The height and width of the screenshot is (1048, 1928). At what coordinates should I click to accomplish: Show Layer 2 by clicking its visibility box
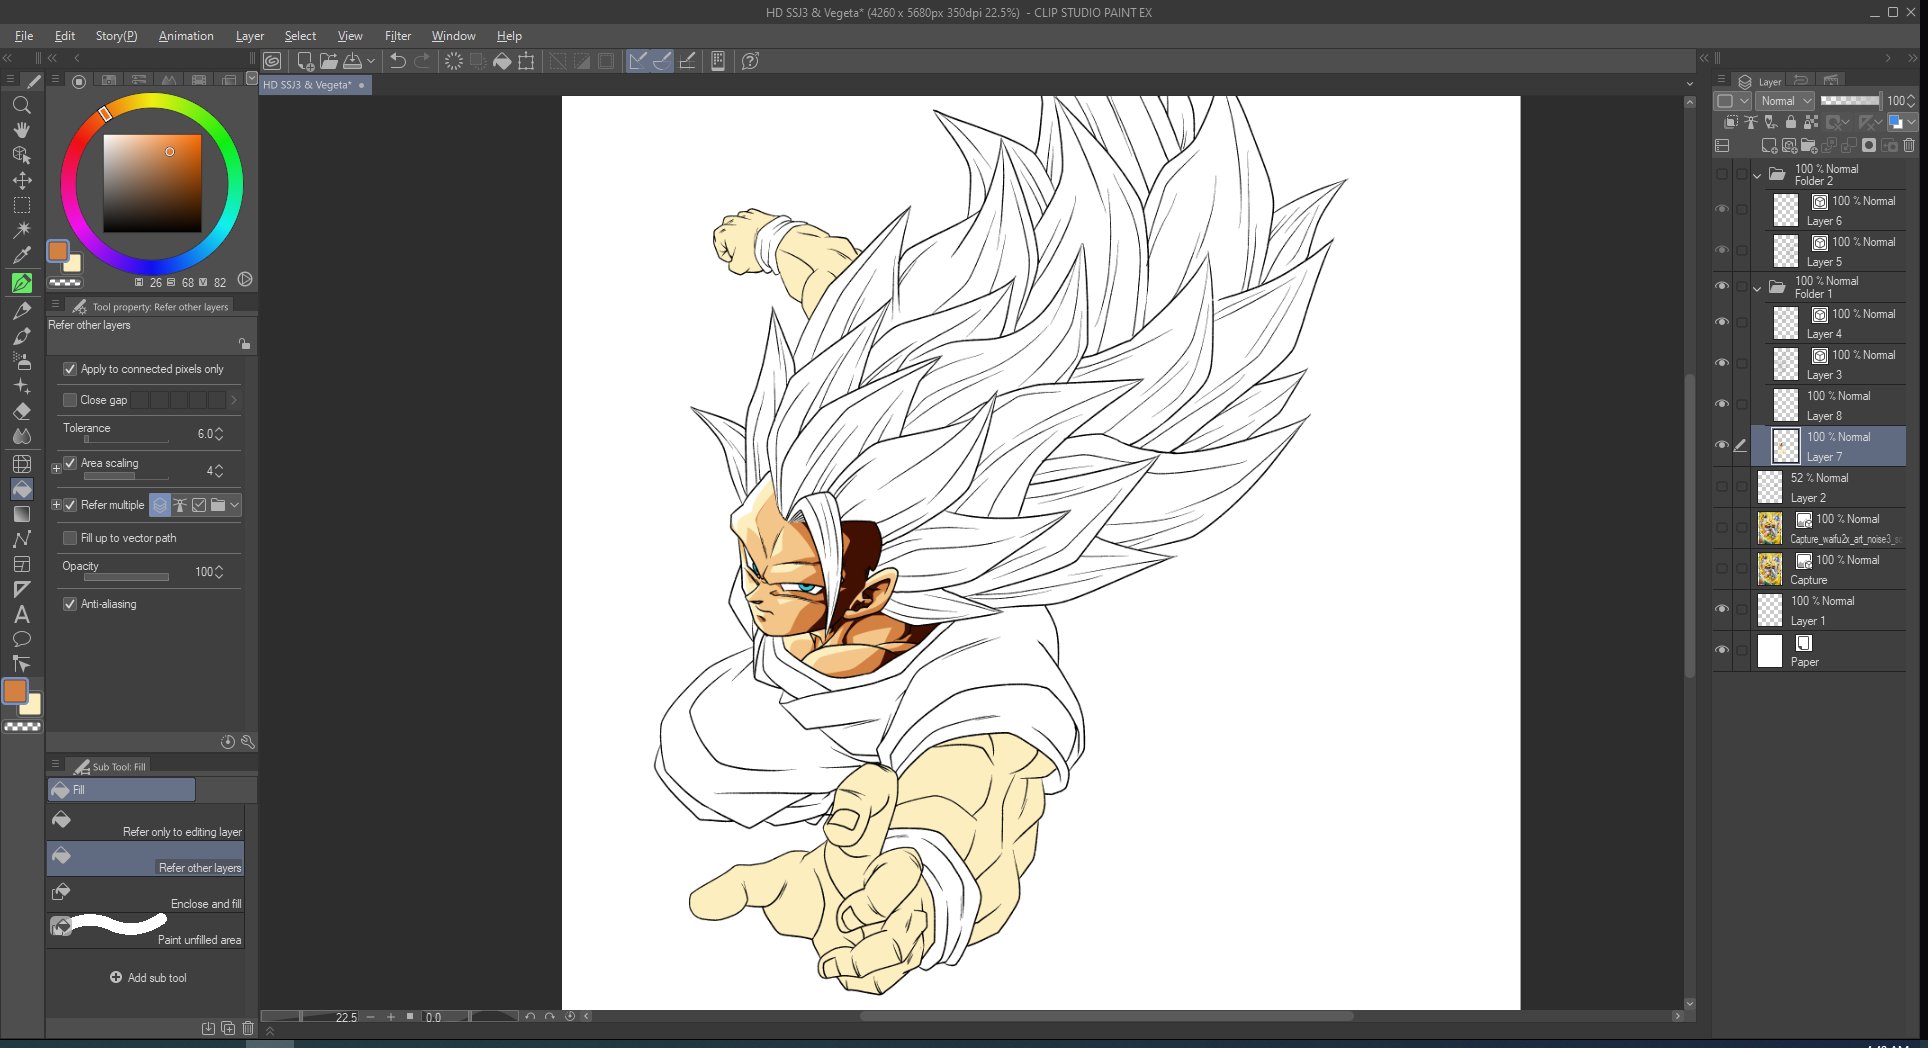pos(1721,487)
